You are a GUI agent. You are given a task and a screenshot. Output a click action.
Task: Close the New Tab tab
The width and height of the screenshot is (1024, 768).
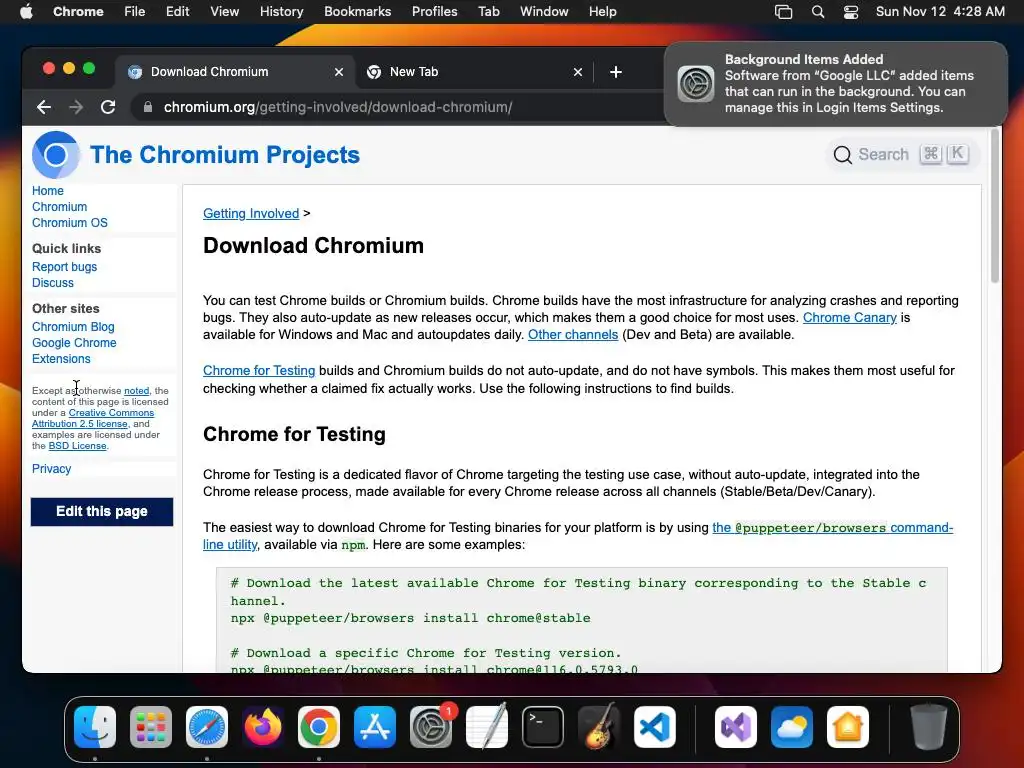click(x=578, y=72)
